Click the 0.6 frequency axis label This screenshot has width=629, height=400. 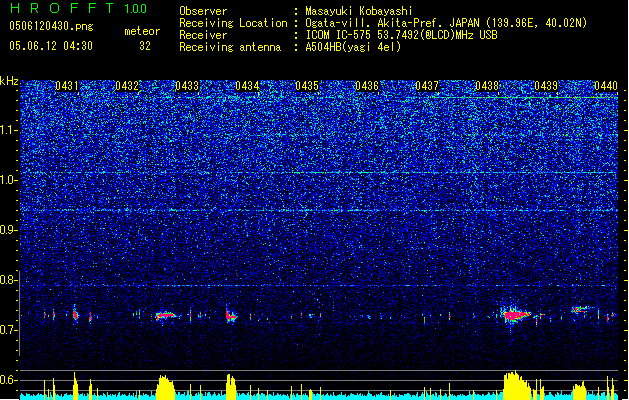(x=9, y=380)
